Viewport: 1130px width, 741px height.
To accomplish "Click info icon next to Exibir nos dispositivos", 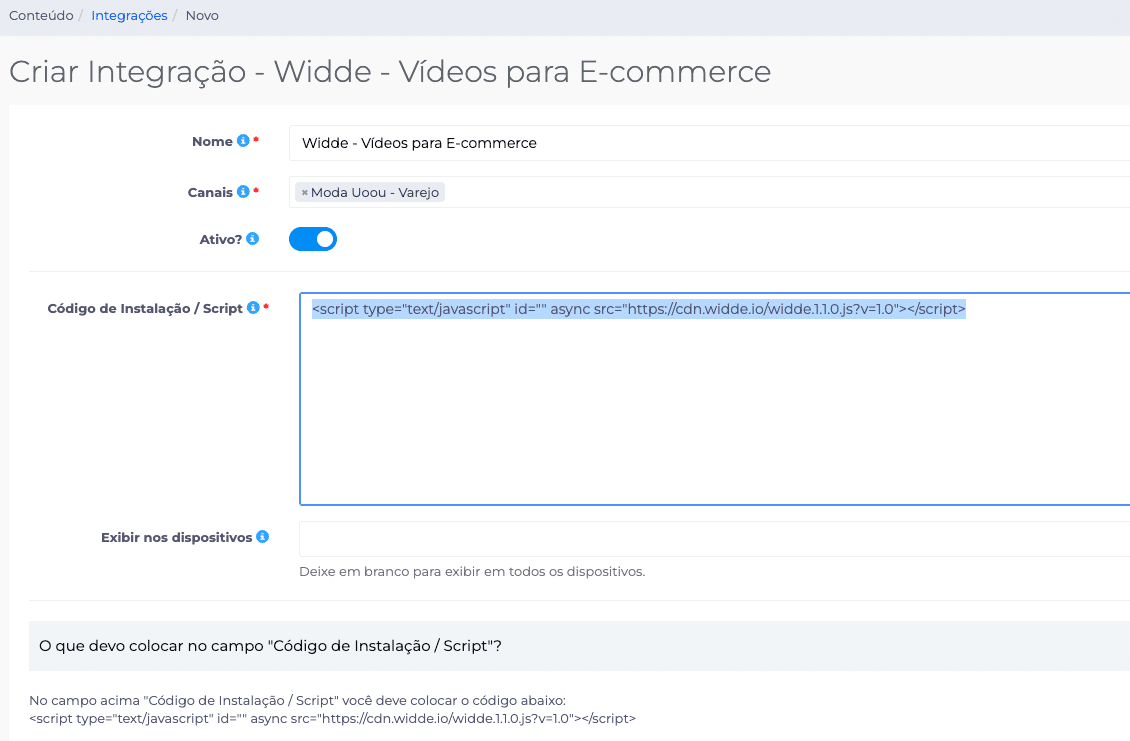I will (262, 536).
